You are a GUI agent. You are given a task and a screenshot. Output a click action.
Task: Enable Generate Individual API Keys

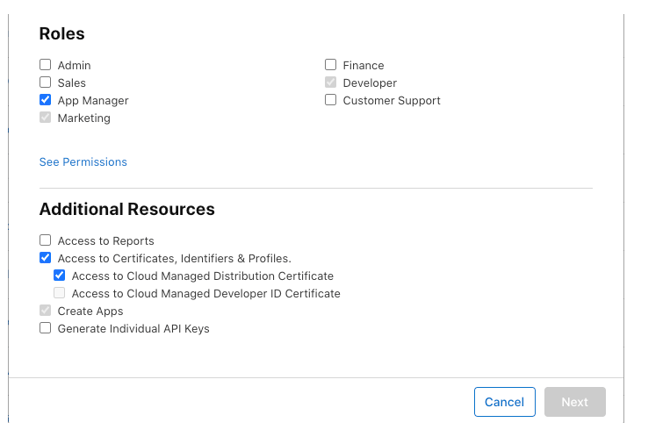pyautogui.click(x=45, y=328)
